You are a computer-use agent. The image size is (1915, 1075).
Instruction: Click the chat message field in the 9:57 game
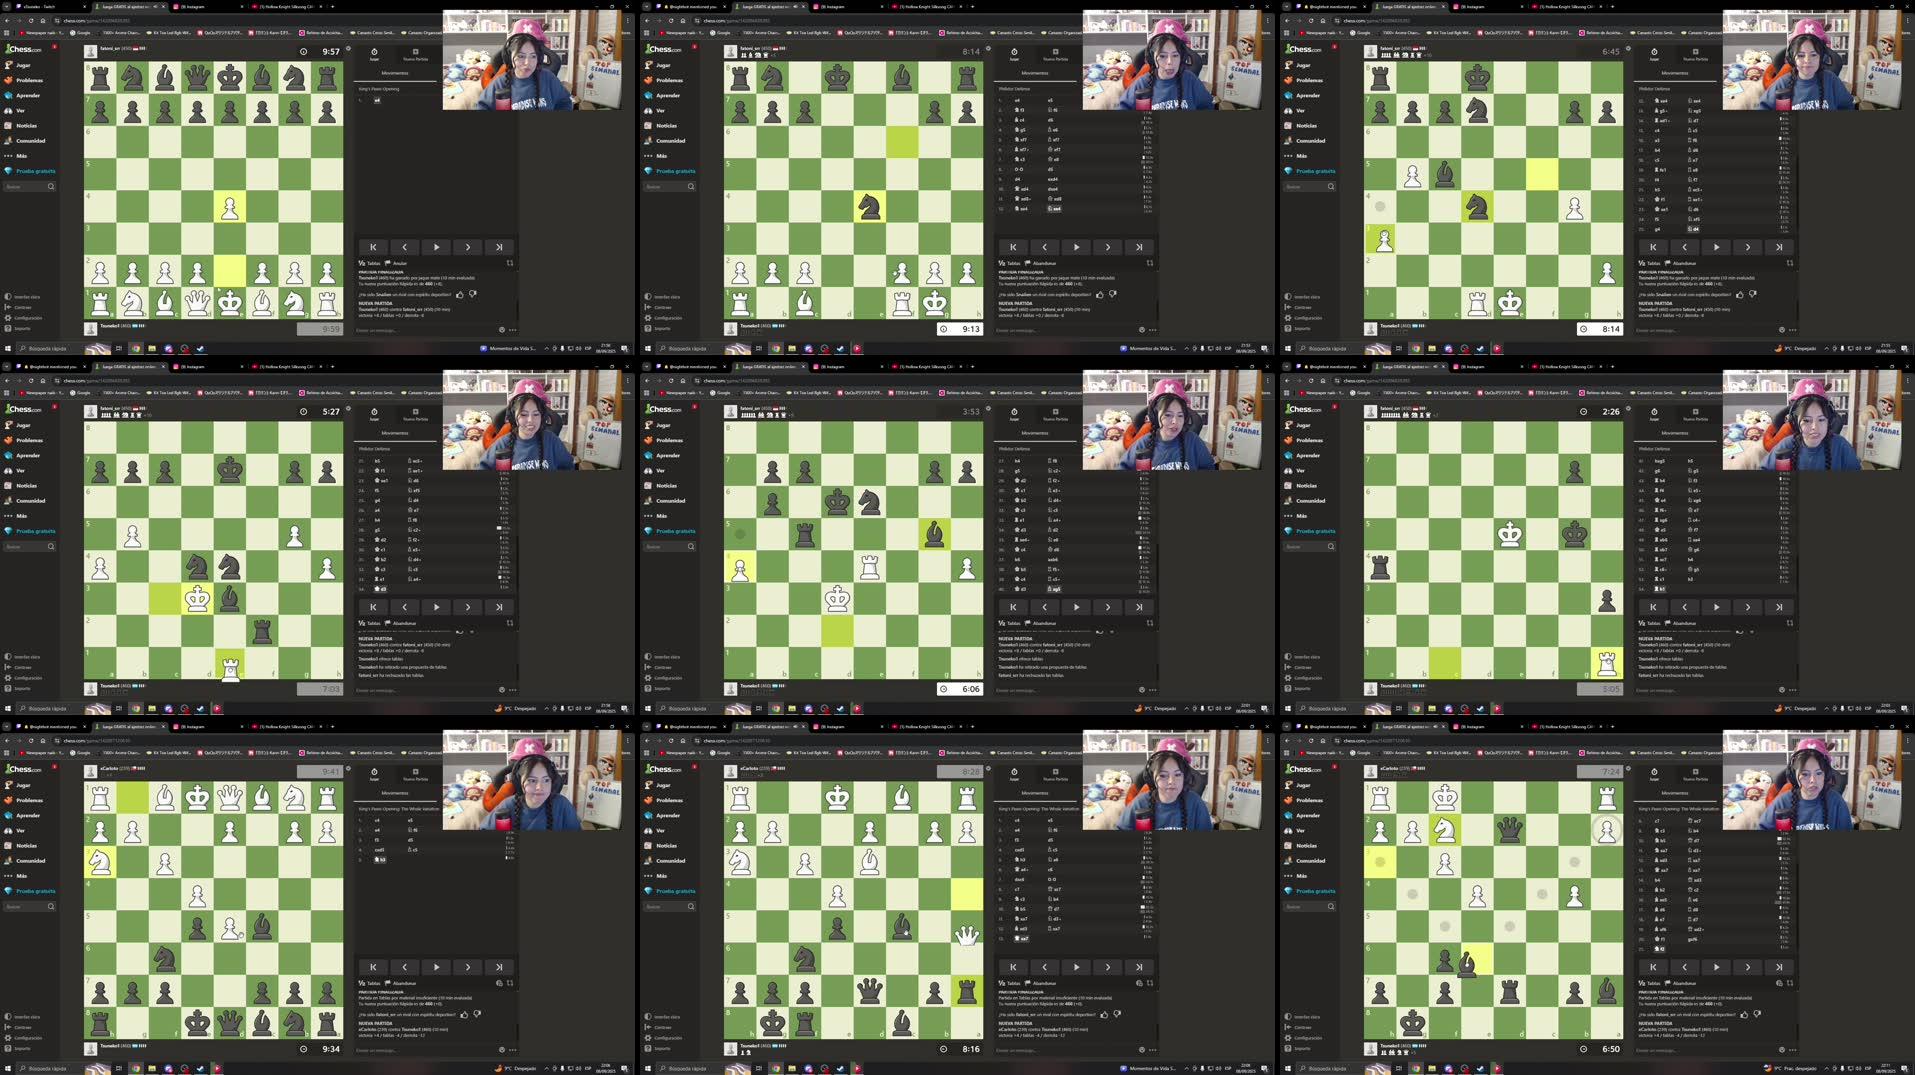[x=425, y=329]
